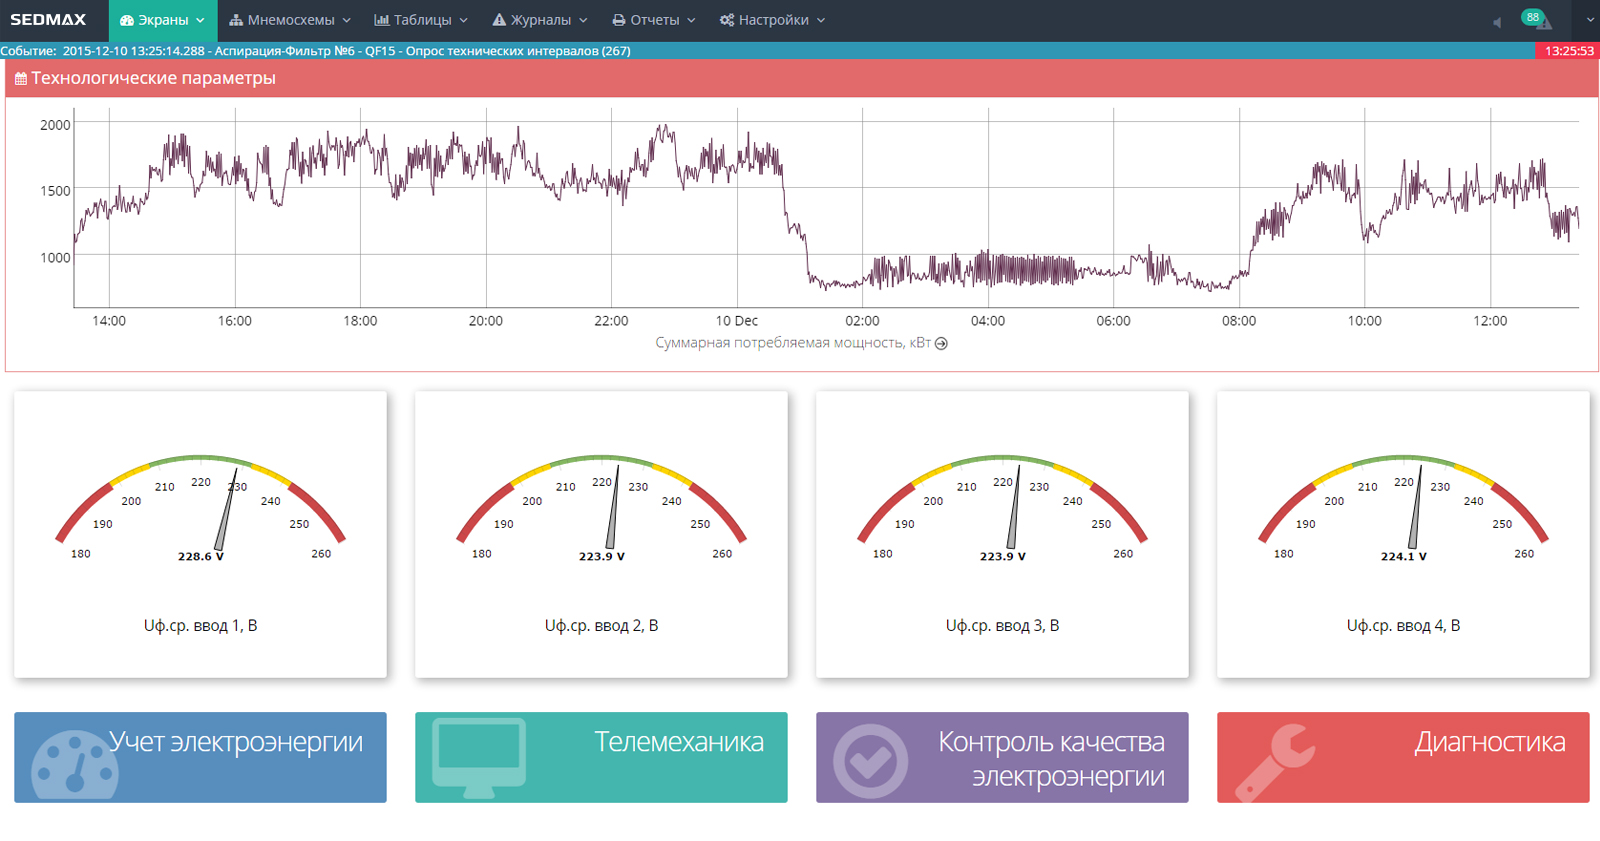Click the event status bar message
The height and width of the screenshot is (841, 1600).
[x=315, y=51]
